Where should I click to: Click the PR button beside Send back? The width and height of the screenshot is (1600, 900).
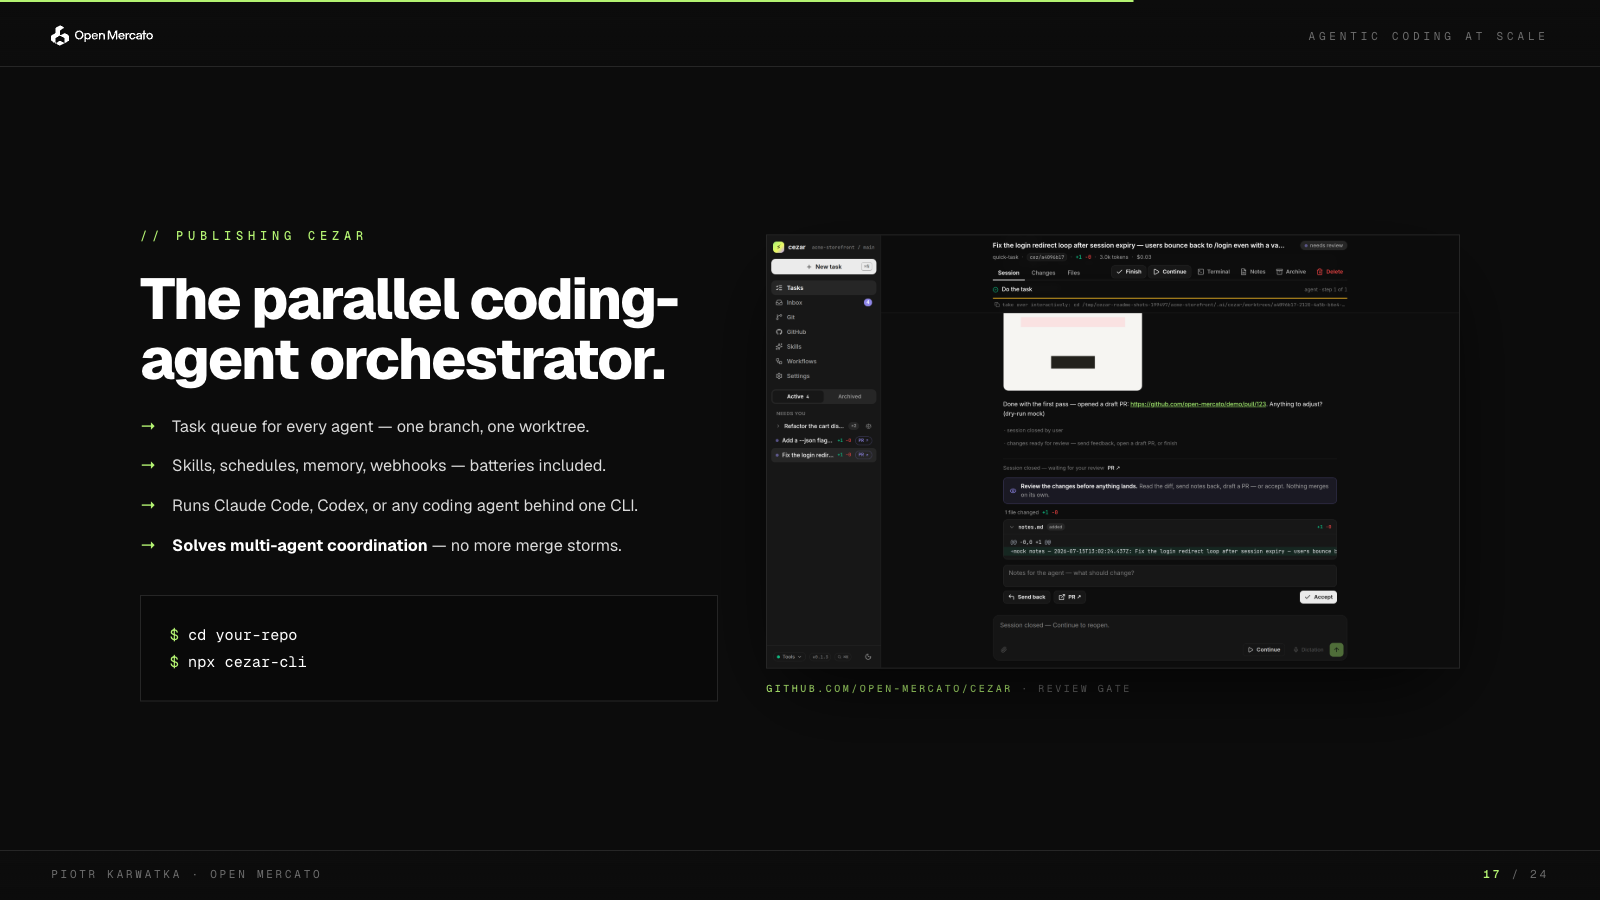1070,597
